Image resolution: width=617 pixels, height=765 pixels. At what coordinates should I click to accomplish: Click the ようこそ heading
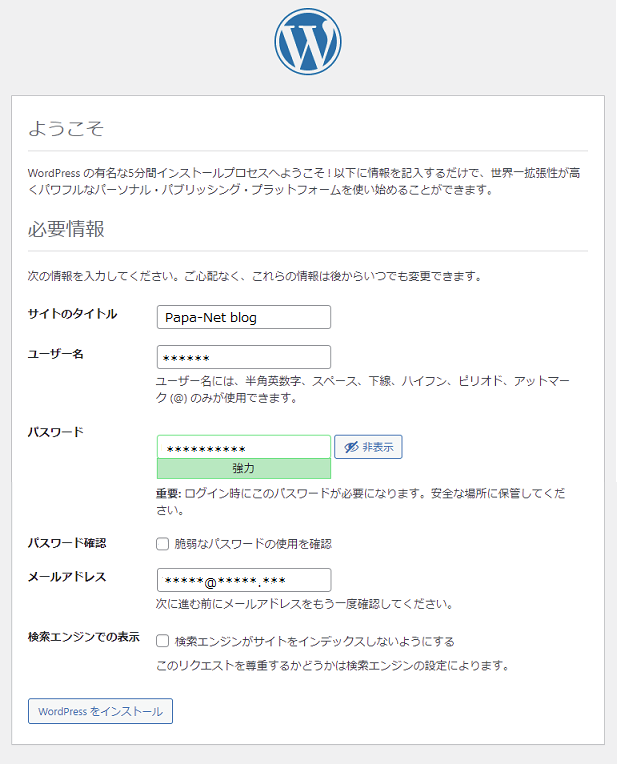[66, 128]
